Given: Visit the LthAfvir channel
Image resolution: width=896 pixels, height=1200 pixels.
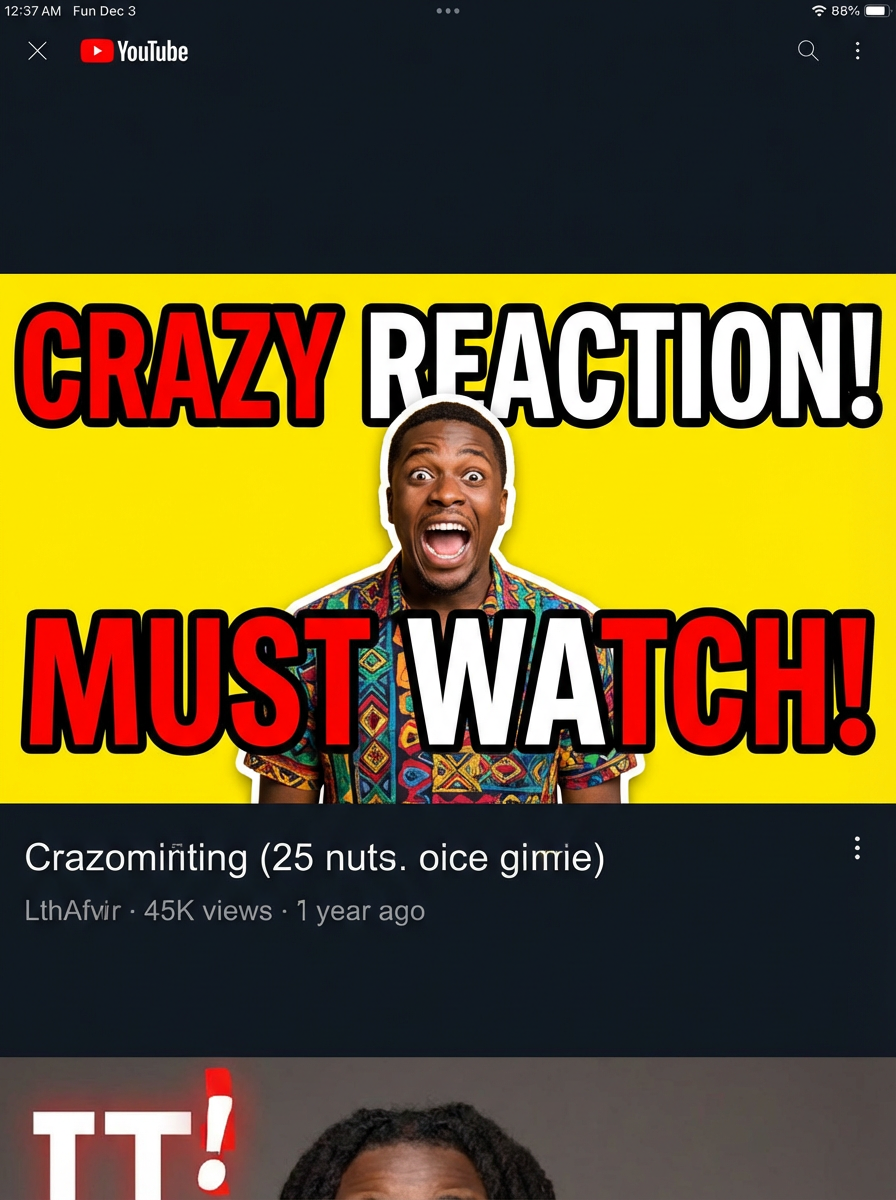Looking at the screenshot, I should (72, 911).
